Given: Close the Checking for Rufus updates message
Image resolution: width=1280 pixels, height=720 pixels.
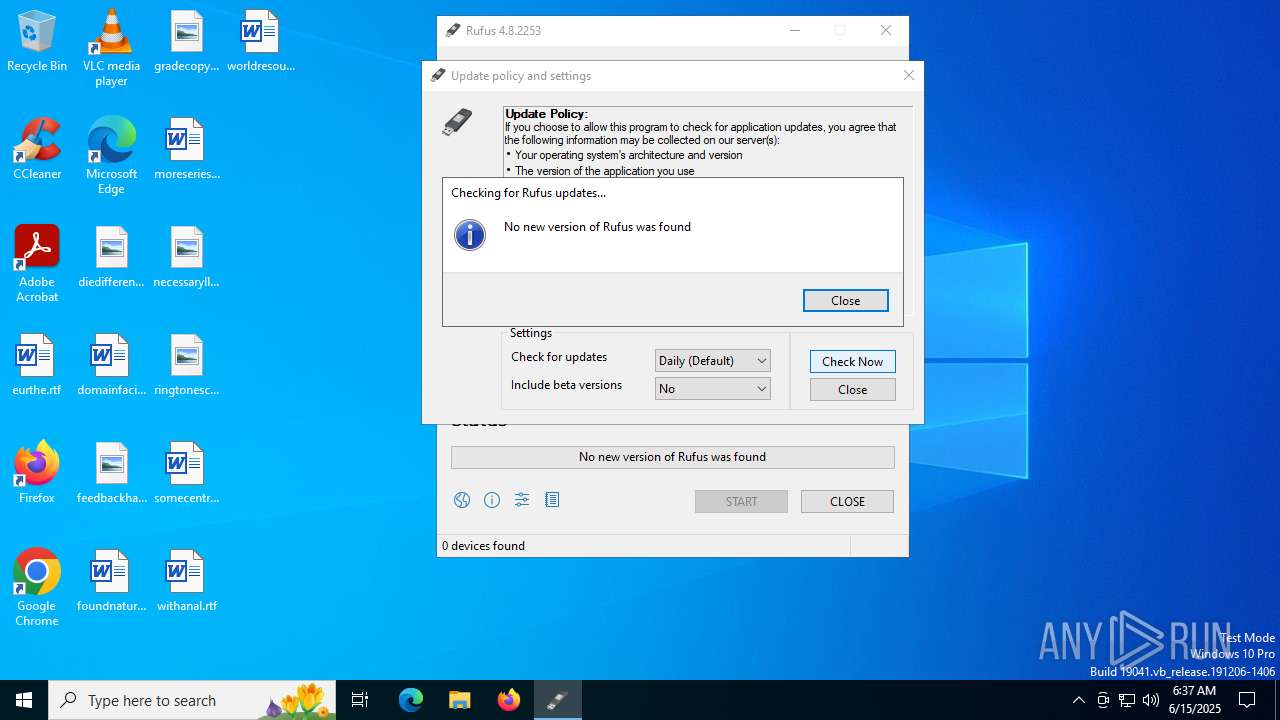Looking at the screenshot, I should 846,300.
